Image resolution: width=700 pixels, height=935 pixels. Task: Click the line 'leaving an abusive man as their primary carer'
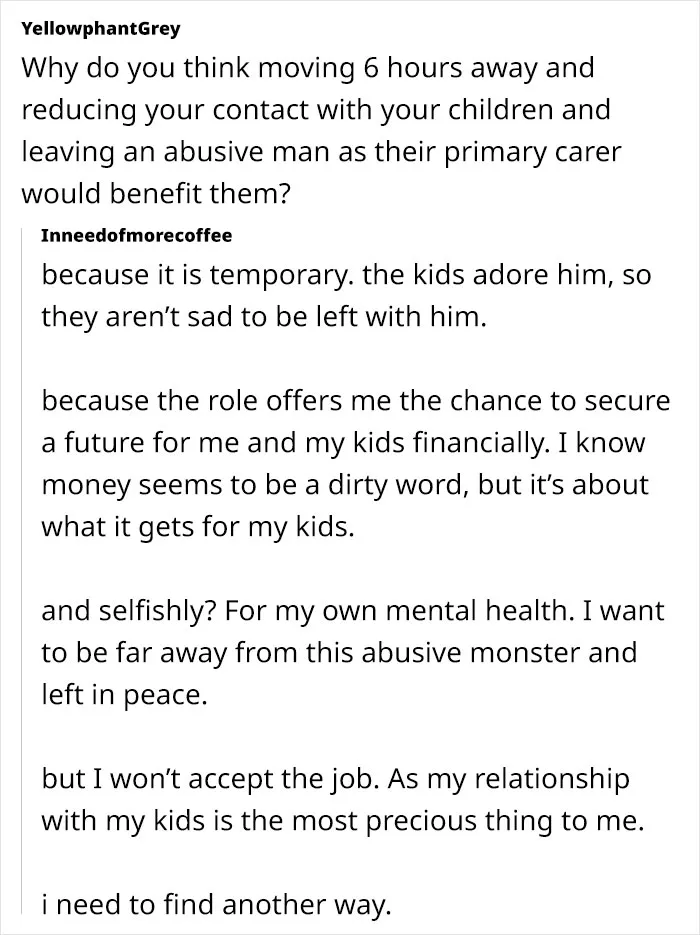[x=321, y=152]
